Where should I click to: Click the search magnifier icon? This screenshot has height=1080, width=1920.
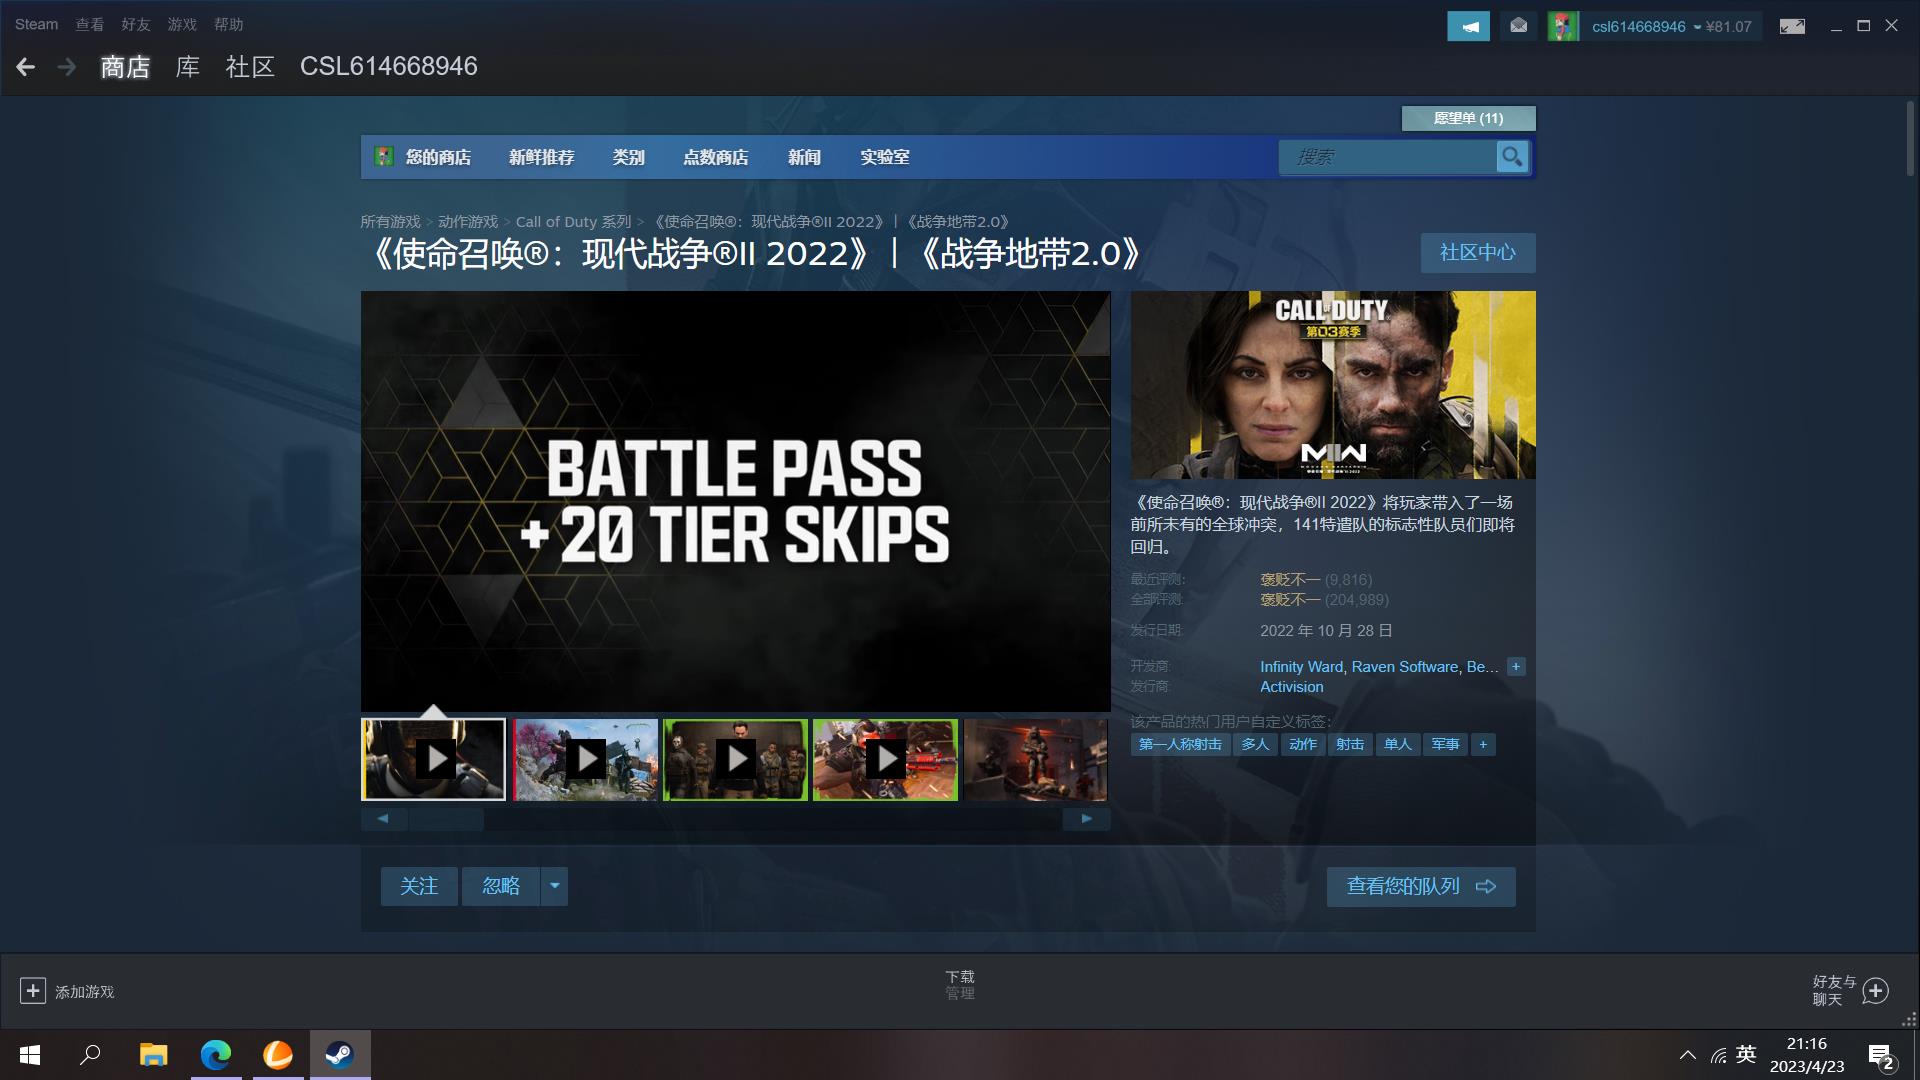click(1511, 157)
